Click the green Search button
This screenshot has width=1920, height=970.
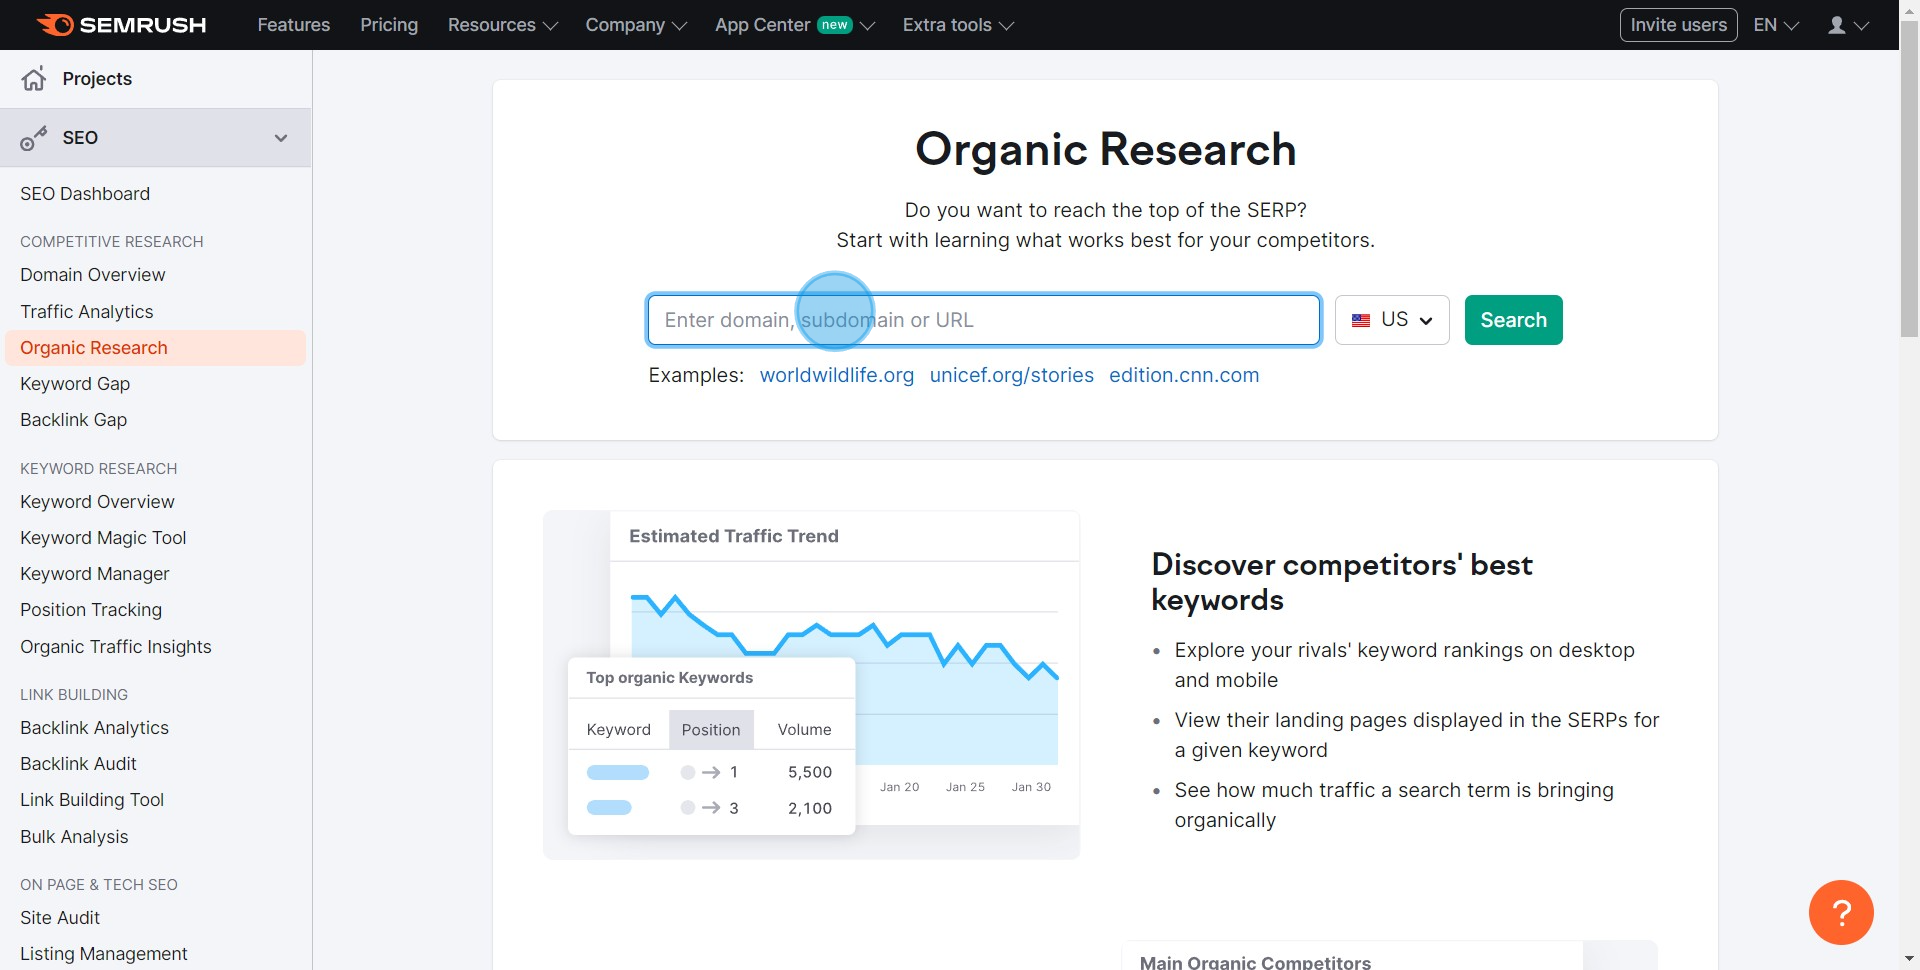[x=1513, y=320]
